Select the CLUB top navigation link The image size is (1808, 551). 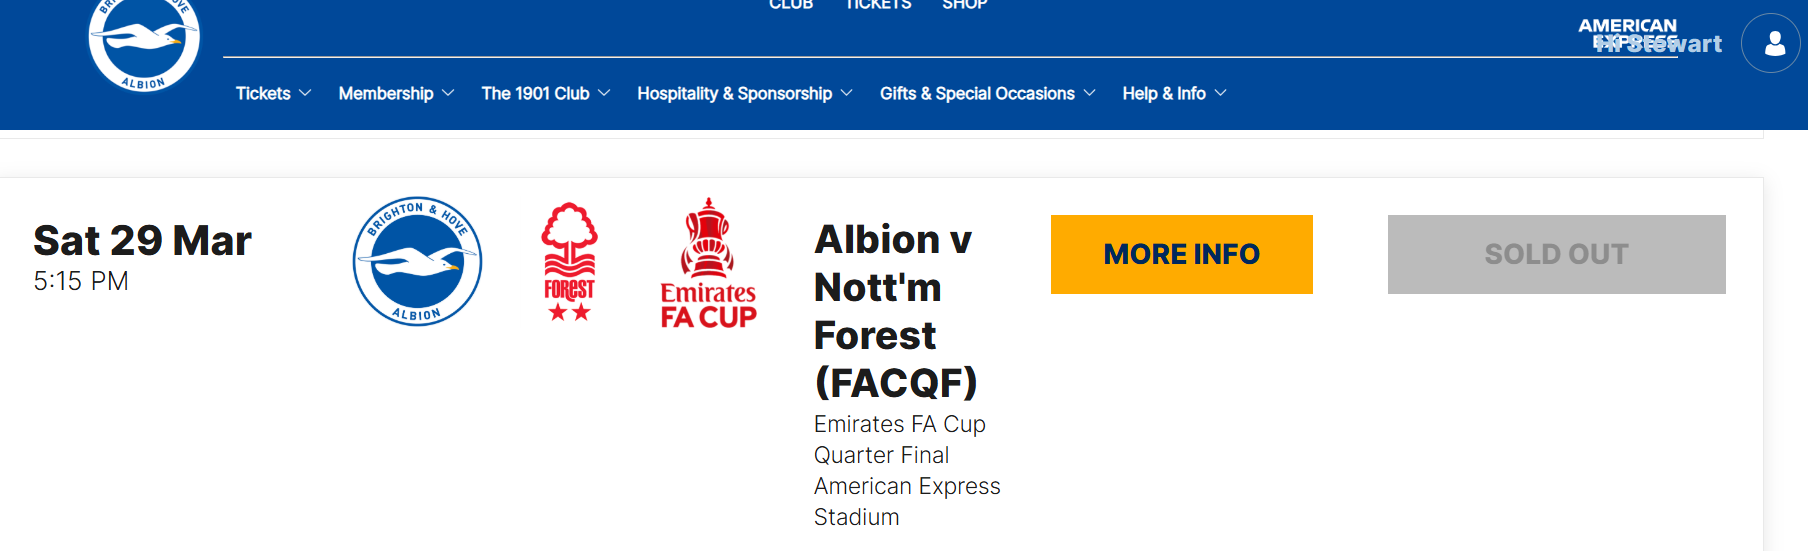coord(791,5)
